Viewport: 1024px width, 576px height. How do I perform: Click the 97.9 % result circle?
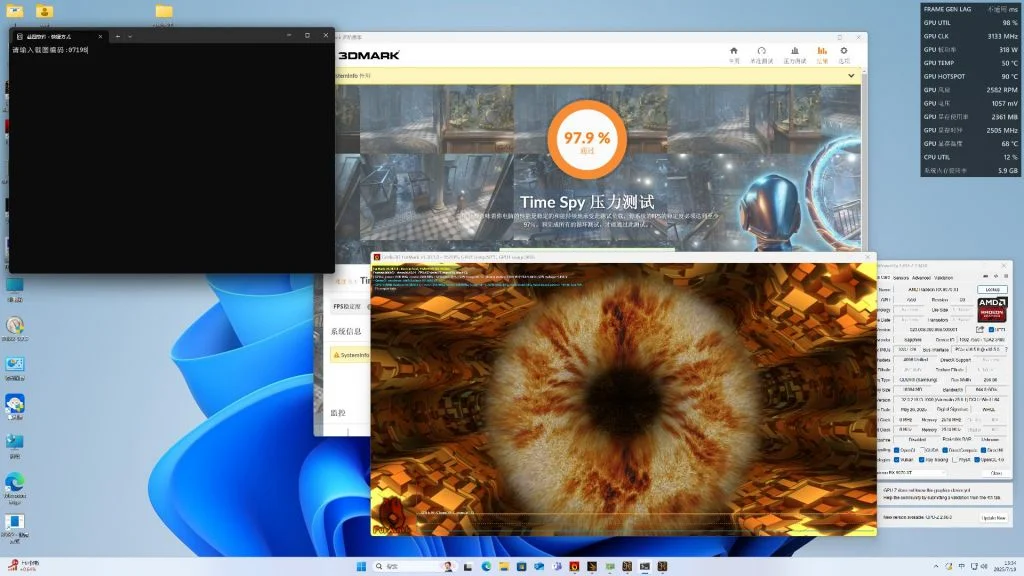587,139
